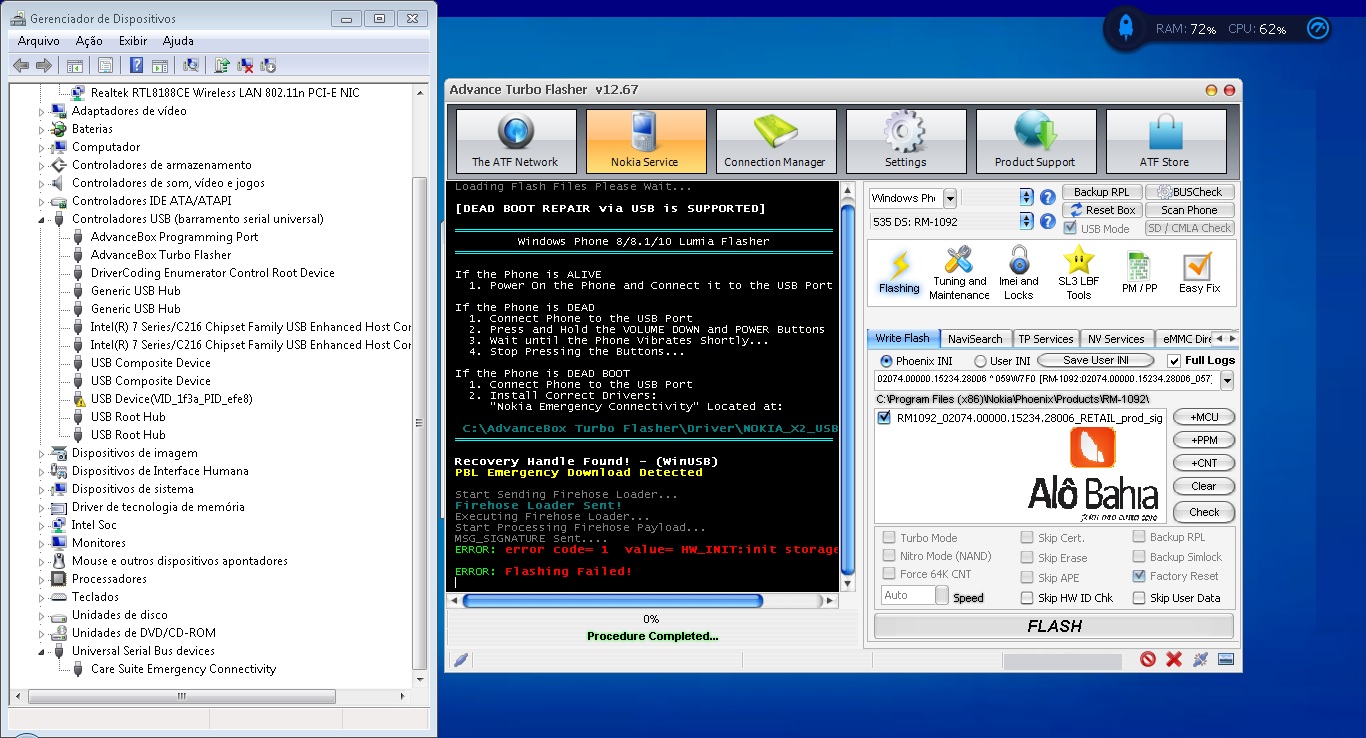The image size is (1366, 738).
Task: Enable the Turbo Mode checkbox
Action: coord(889,537)
